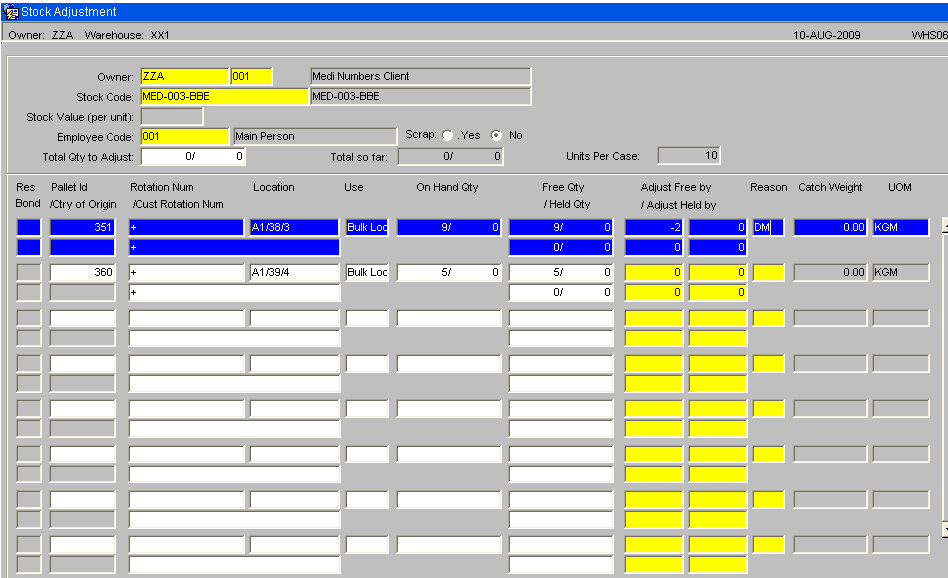Click Res checkbox cell for pallet 360
This screenshot has height=578, width=948.
coord(29,272)
